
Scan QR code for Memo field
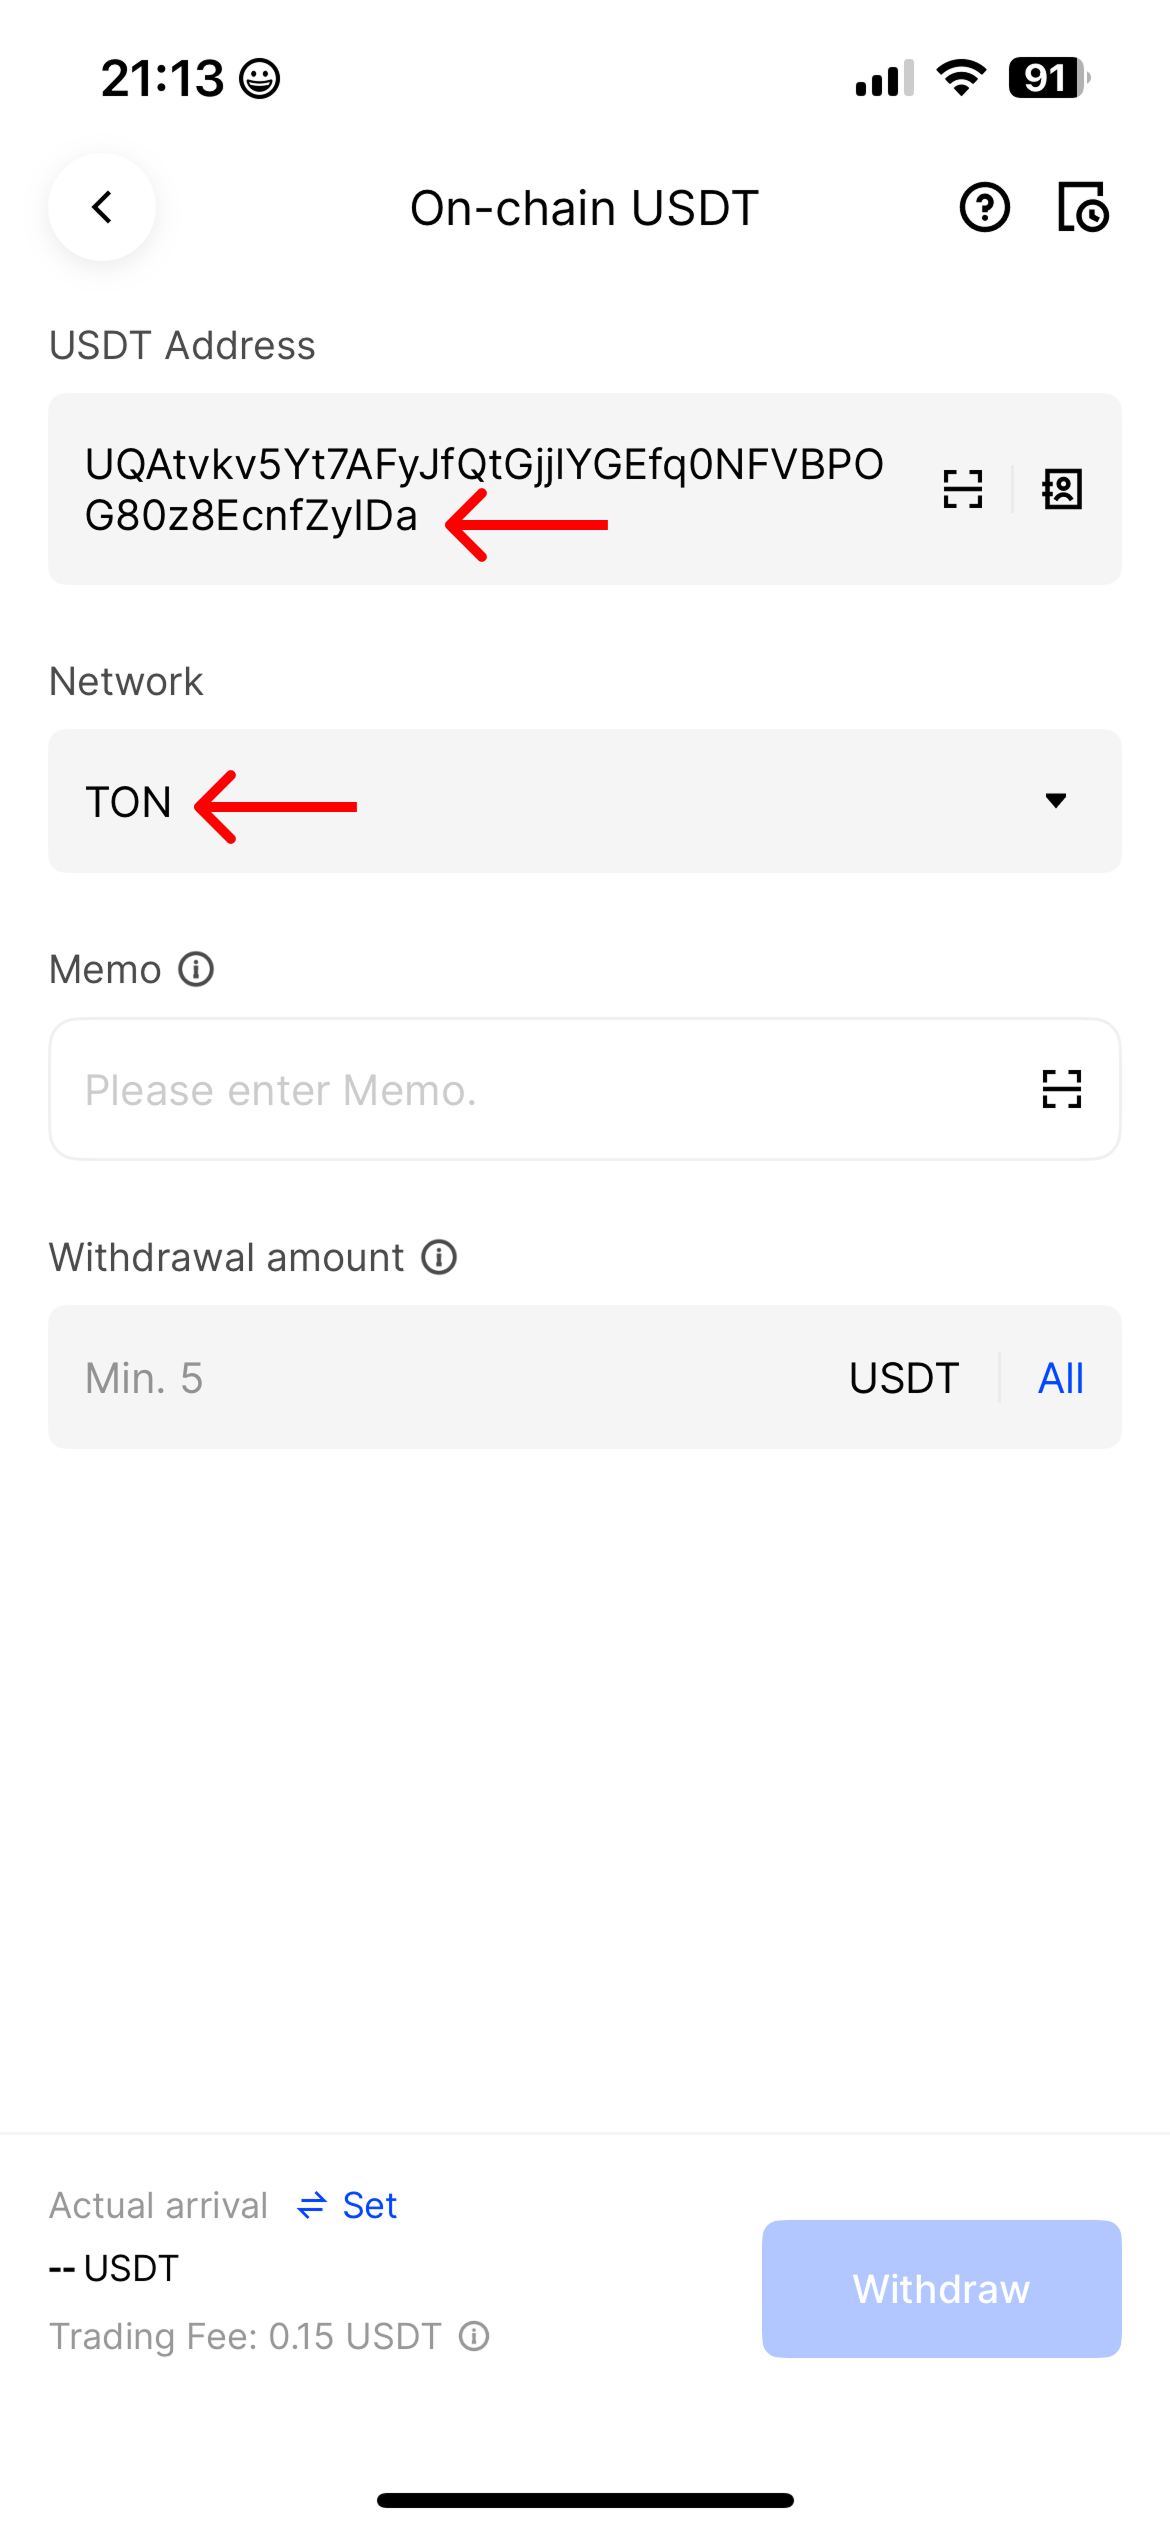point(1061,1089)
